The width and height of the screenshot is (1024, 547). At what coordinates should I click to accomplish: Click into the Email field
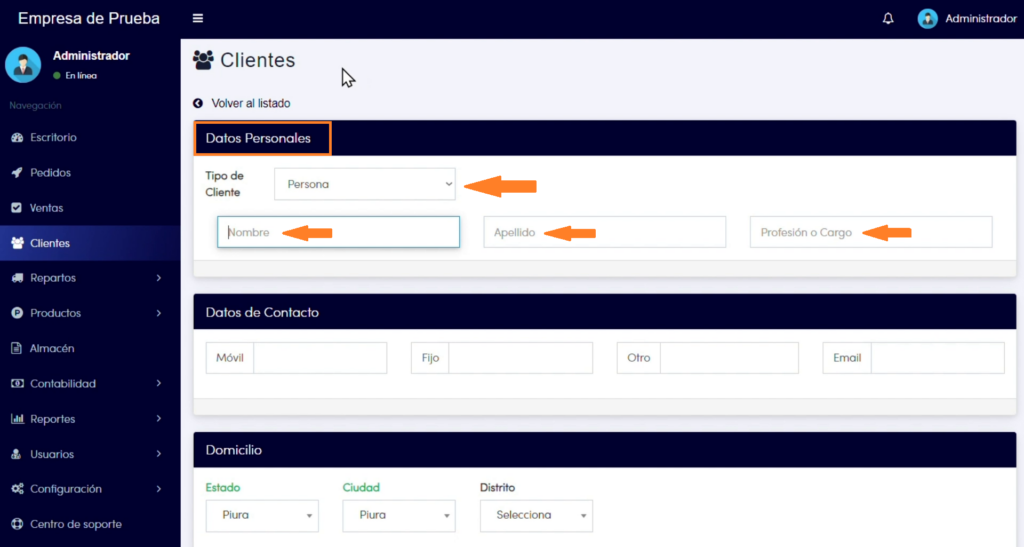click(938, 358)
